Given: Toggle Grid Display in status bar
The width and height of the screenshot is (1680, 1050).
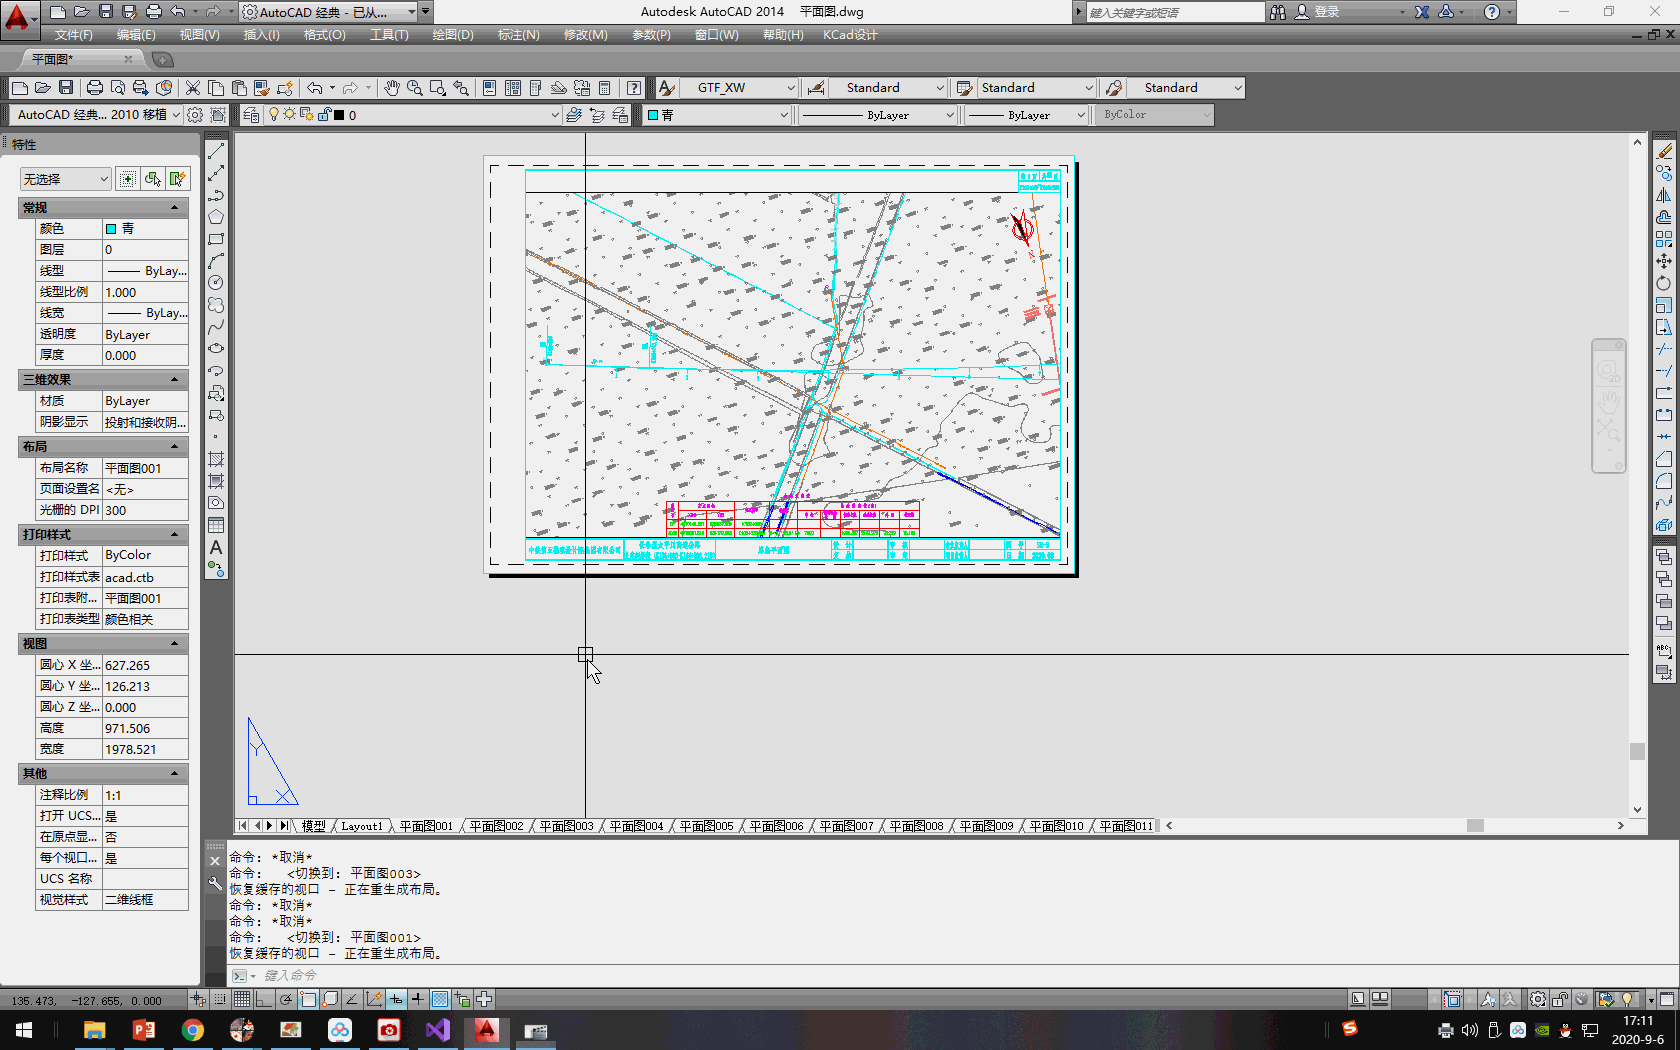Looking at the screenshot, I should pyautogui.click(x=242, y=999).
